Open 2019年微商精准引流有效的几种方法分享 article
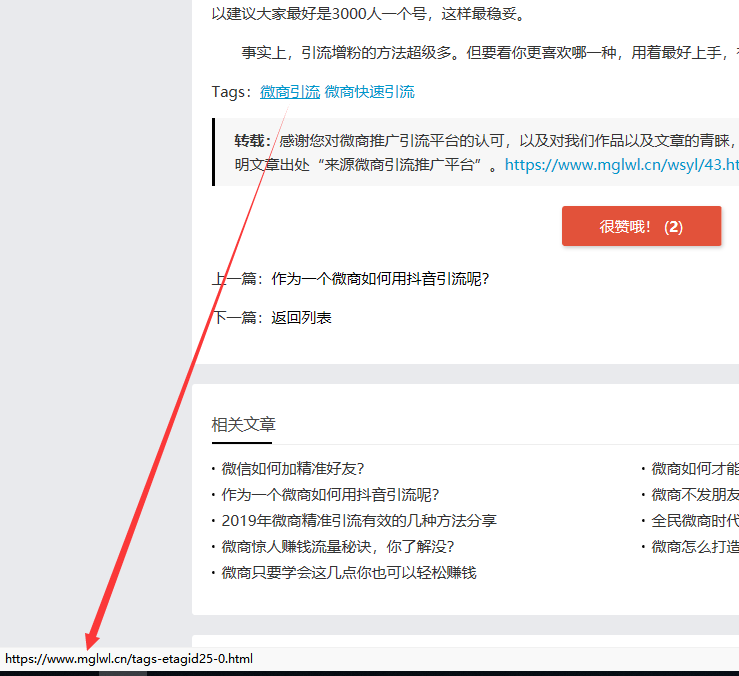 coord(359,520)
